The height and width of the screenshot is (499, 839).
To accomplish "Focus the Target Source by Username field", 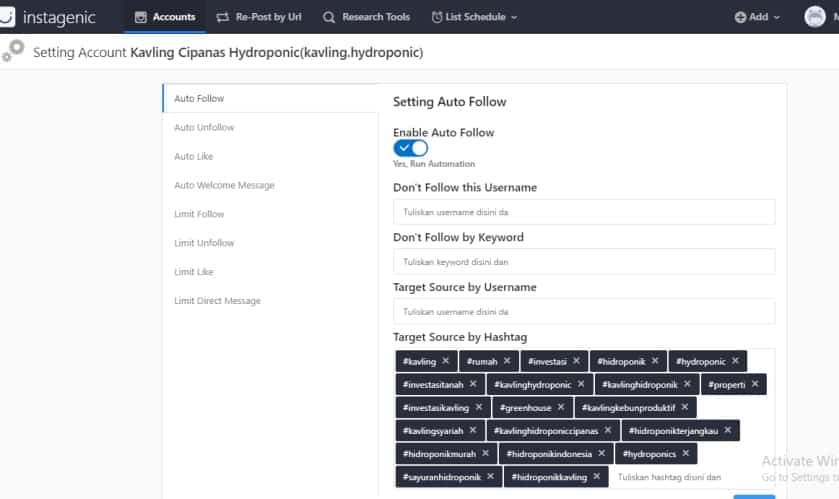I will (x=584, y=311).
